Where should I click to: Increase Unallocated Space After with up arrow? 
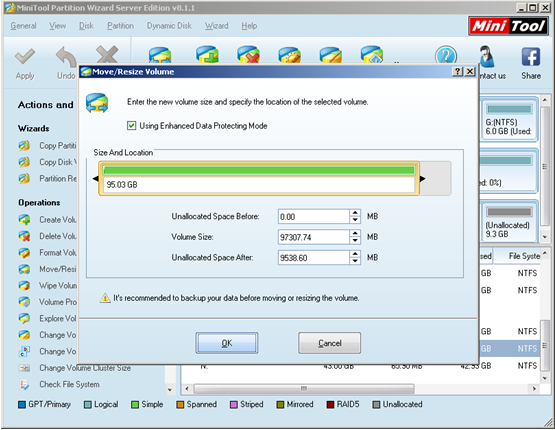click(355, 254)
